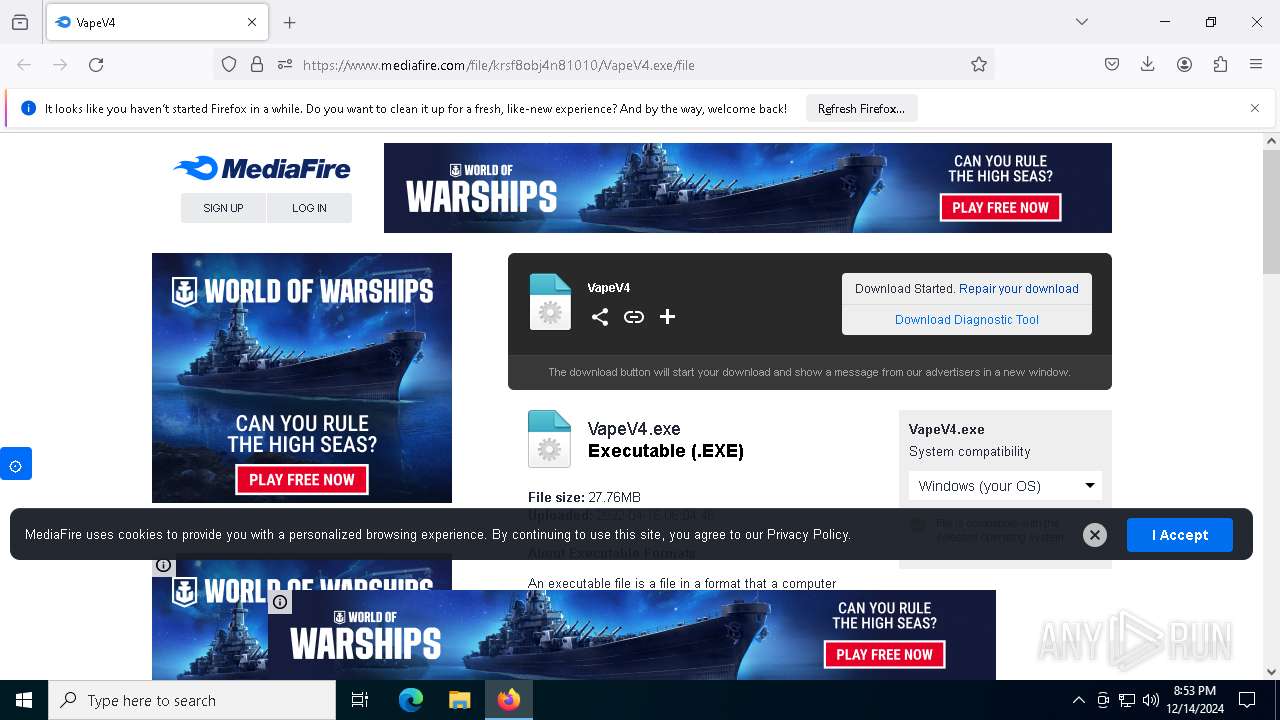The height and width of the screenshot is (720, 1280).
Task: Reload the current page
Action: click(96, 64)
